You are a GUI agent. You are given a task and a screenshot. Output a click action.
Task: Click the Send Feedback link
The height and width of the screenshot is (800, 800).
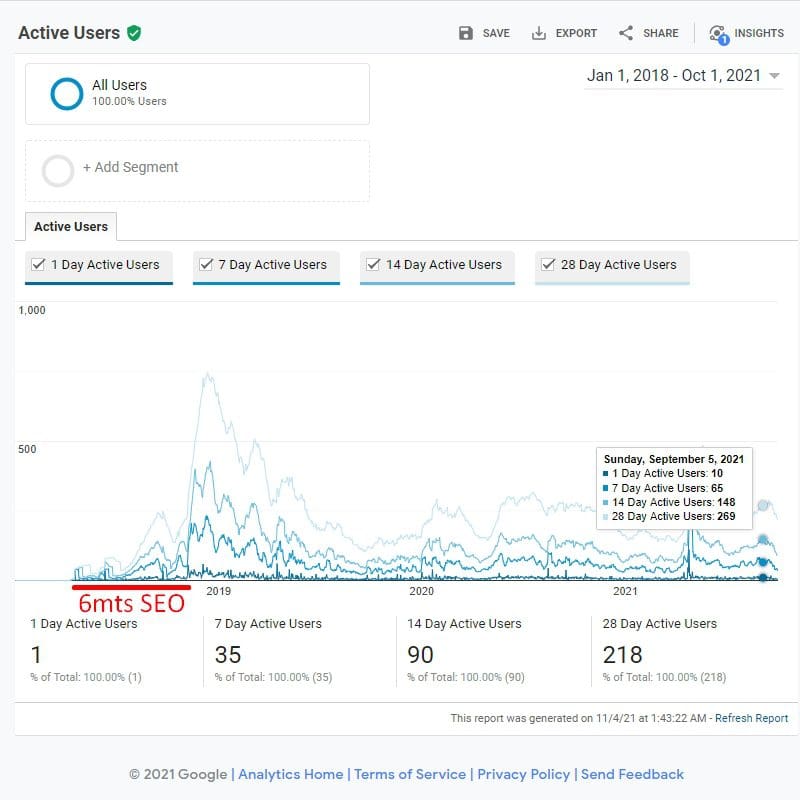pyautogui.click(x=632, y=774)
